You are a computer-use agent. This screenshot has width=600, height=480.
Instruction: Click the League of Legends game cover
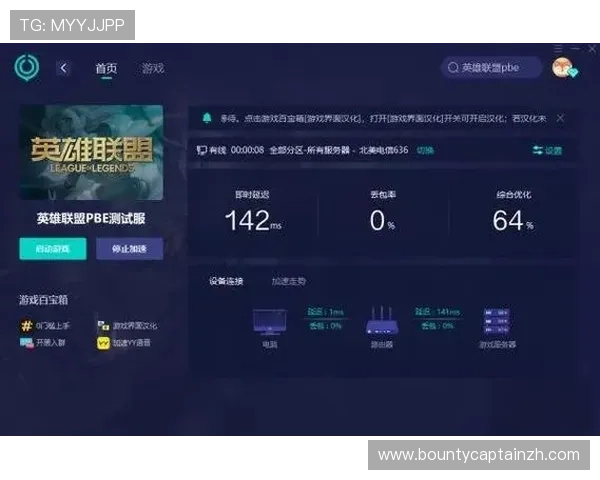[x=91, y=152]
